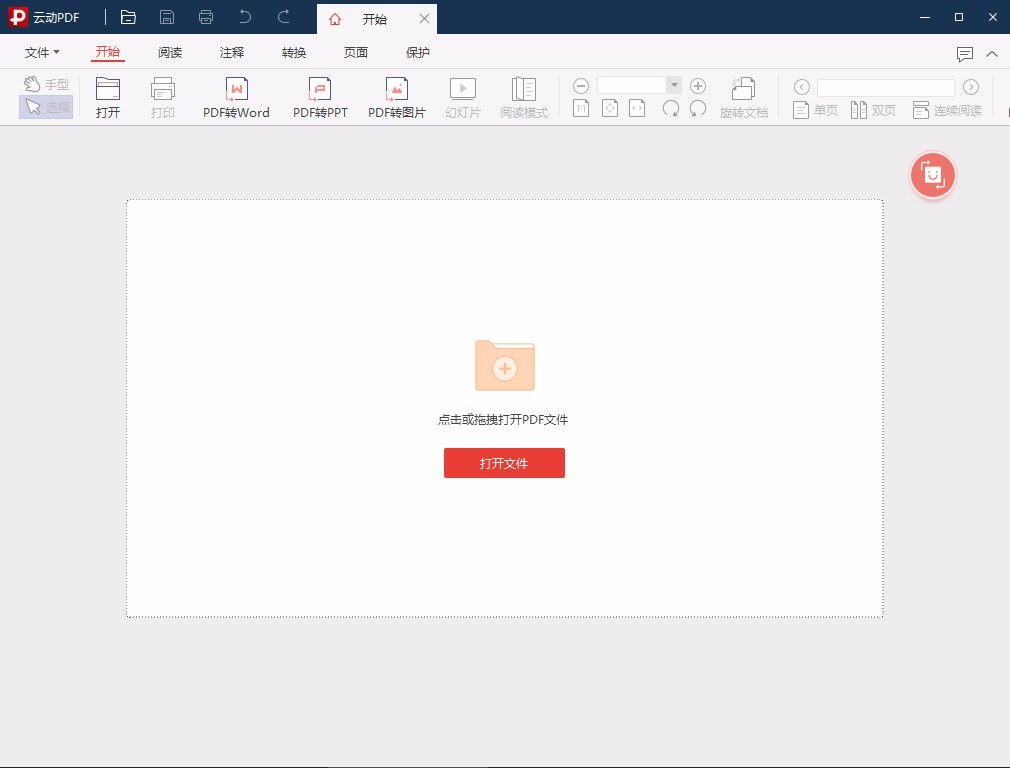
Task: Enable 连续阅读 continuous reading
Action: click(x=947, y=110)
